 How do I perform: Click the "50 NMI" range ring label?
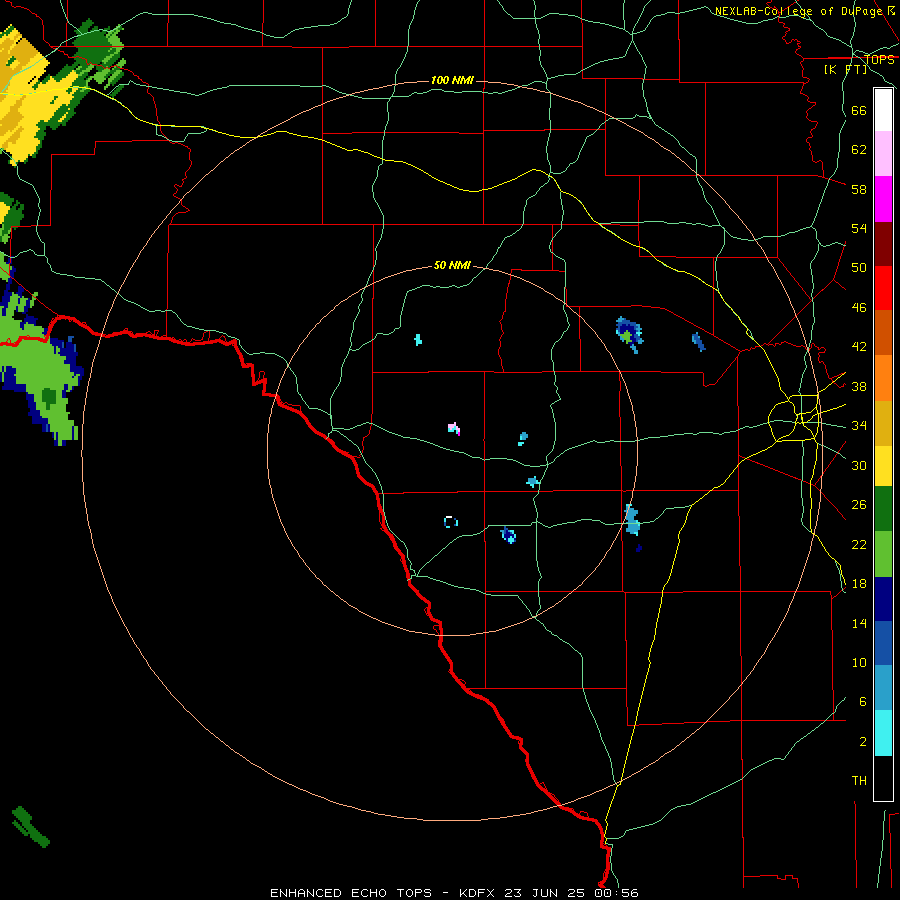pos(452,265)
